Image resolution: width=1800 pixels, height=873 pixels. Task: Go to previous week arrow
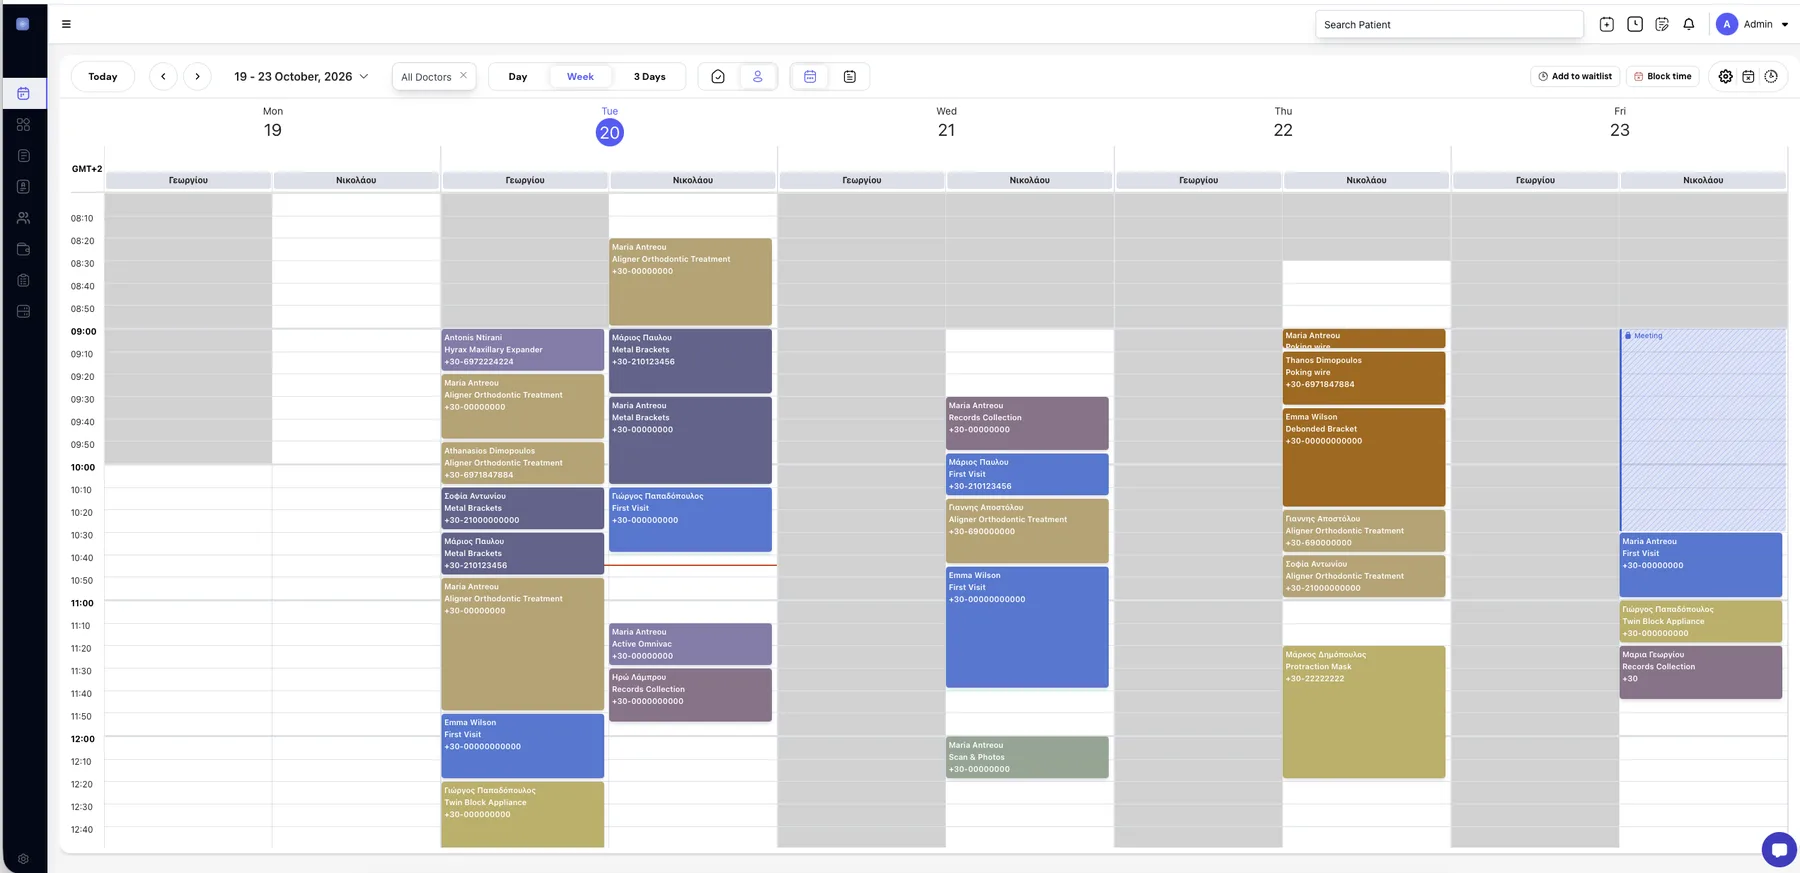[163, 76]
